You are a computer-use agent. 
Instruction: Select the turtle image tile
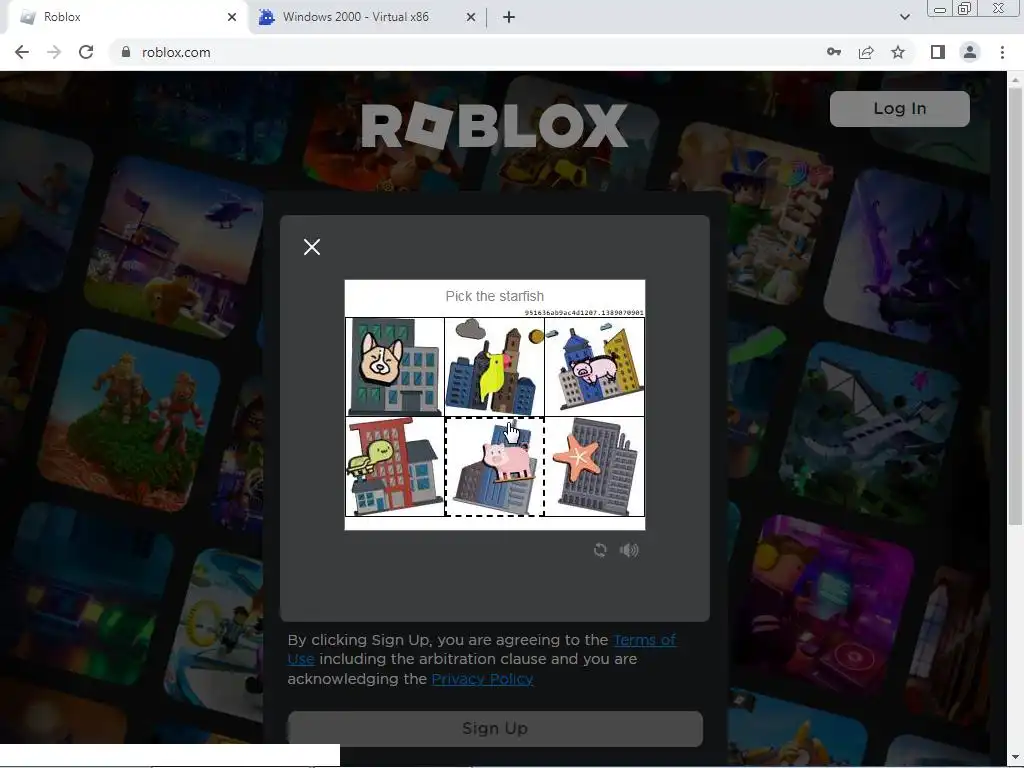pos(394,466)
